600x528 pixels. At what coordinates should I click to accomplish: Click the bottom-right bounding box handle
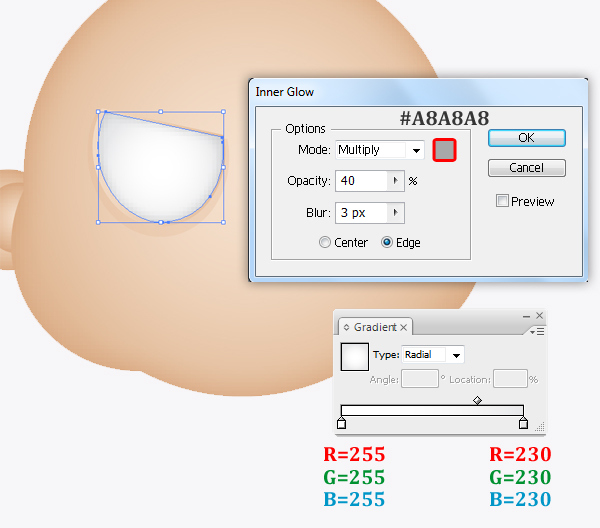(x=223, y=222)
